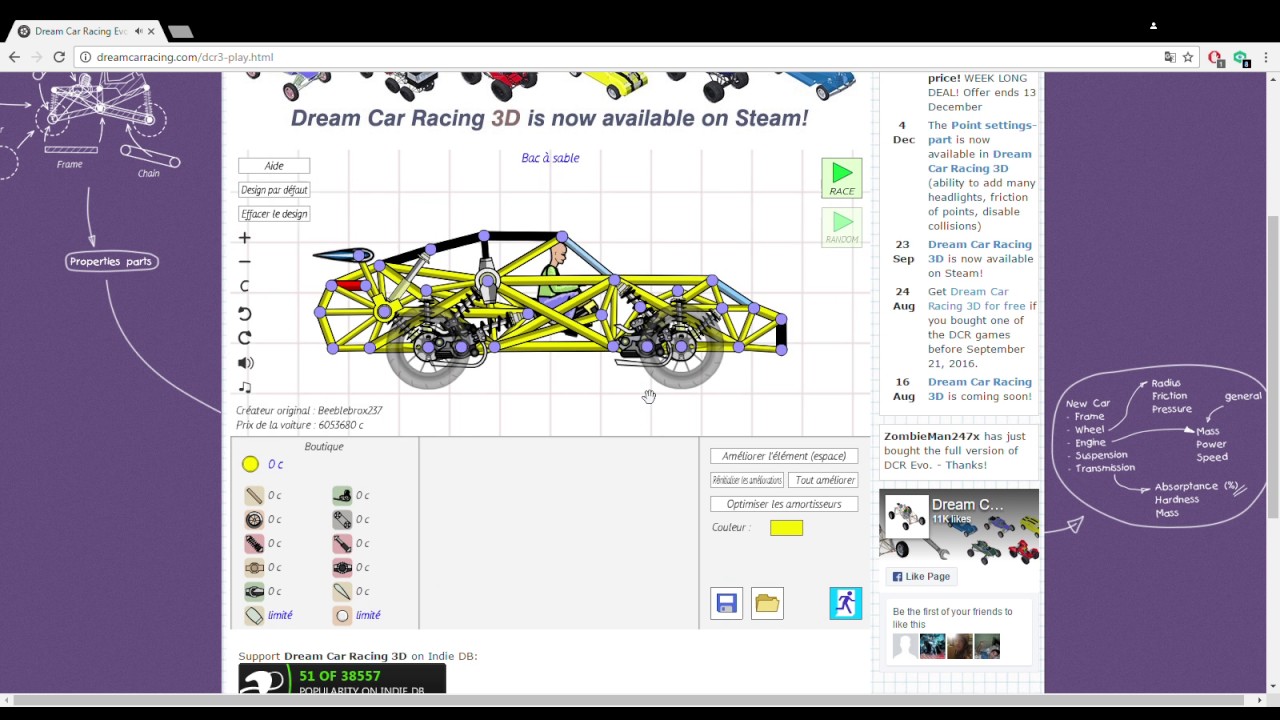
Task: Open the Point settings-part news link
Action: (x=981, y=132)
